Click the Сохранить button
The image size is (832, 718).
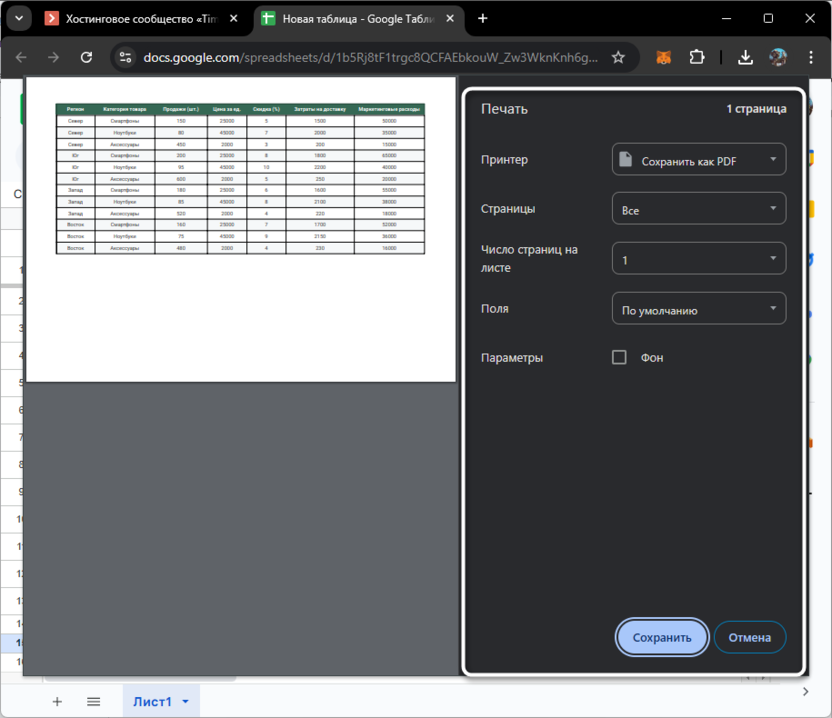662,637
